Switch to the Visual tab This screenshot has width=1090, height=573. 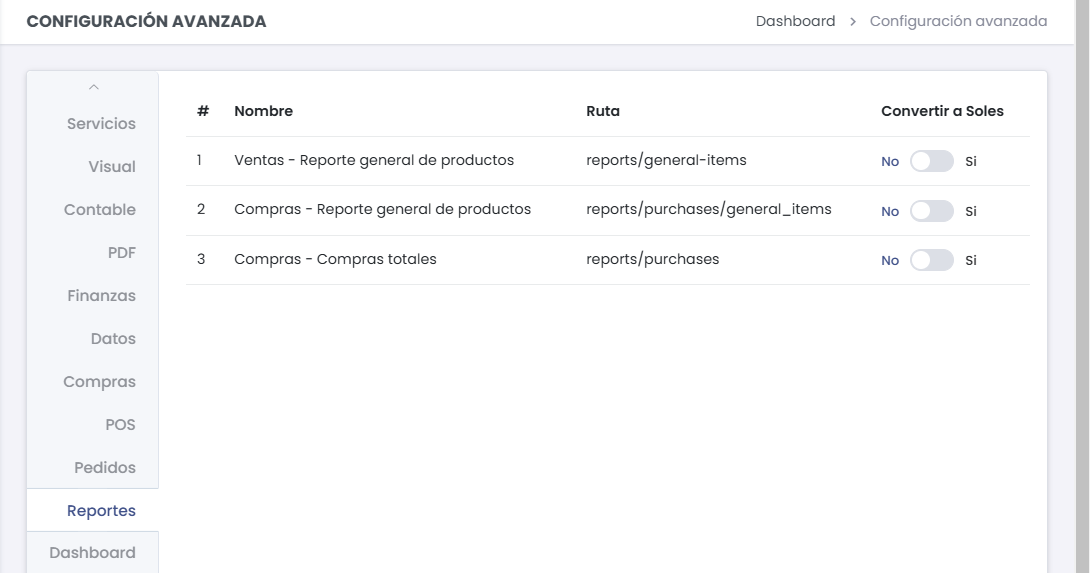[x=112, y=167]
